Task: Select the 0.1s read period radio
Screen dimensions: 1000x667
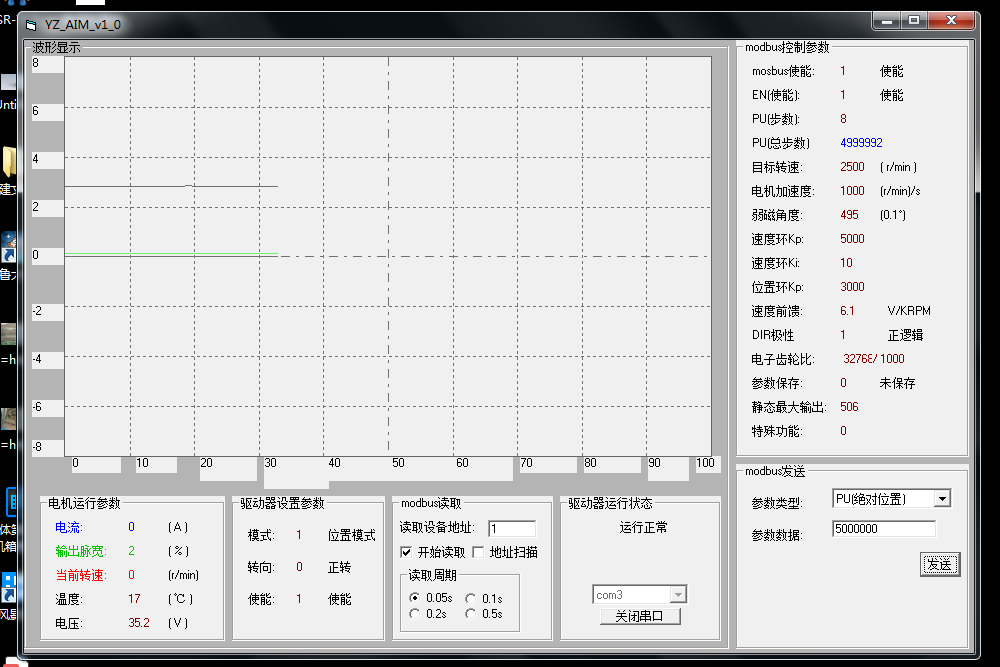Action: tap(471, 598)
